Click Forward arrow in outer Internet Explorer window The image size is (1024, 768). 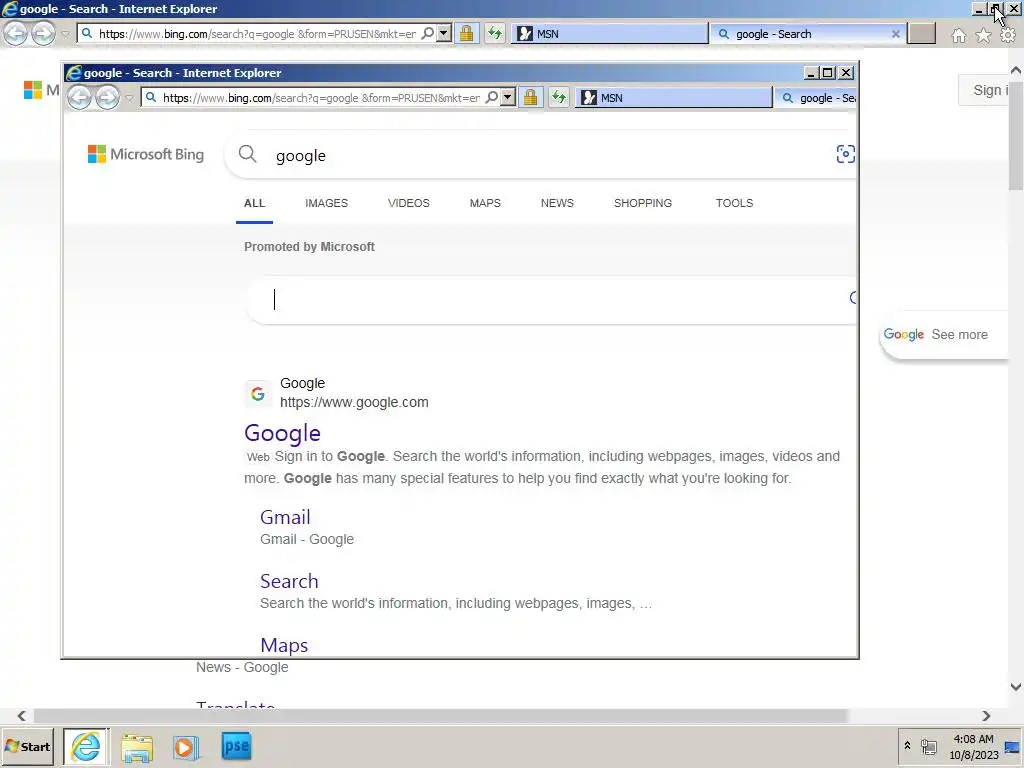43,33
